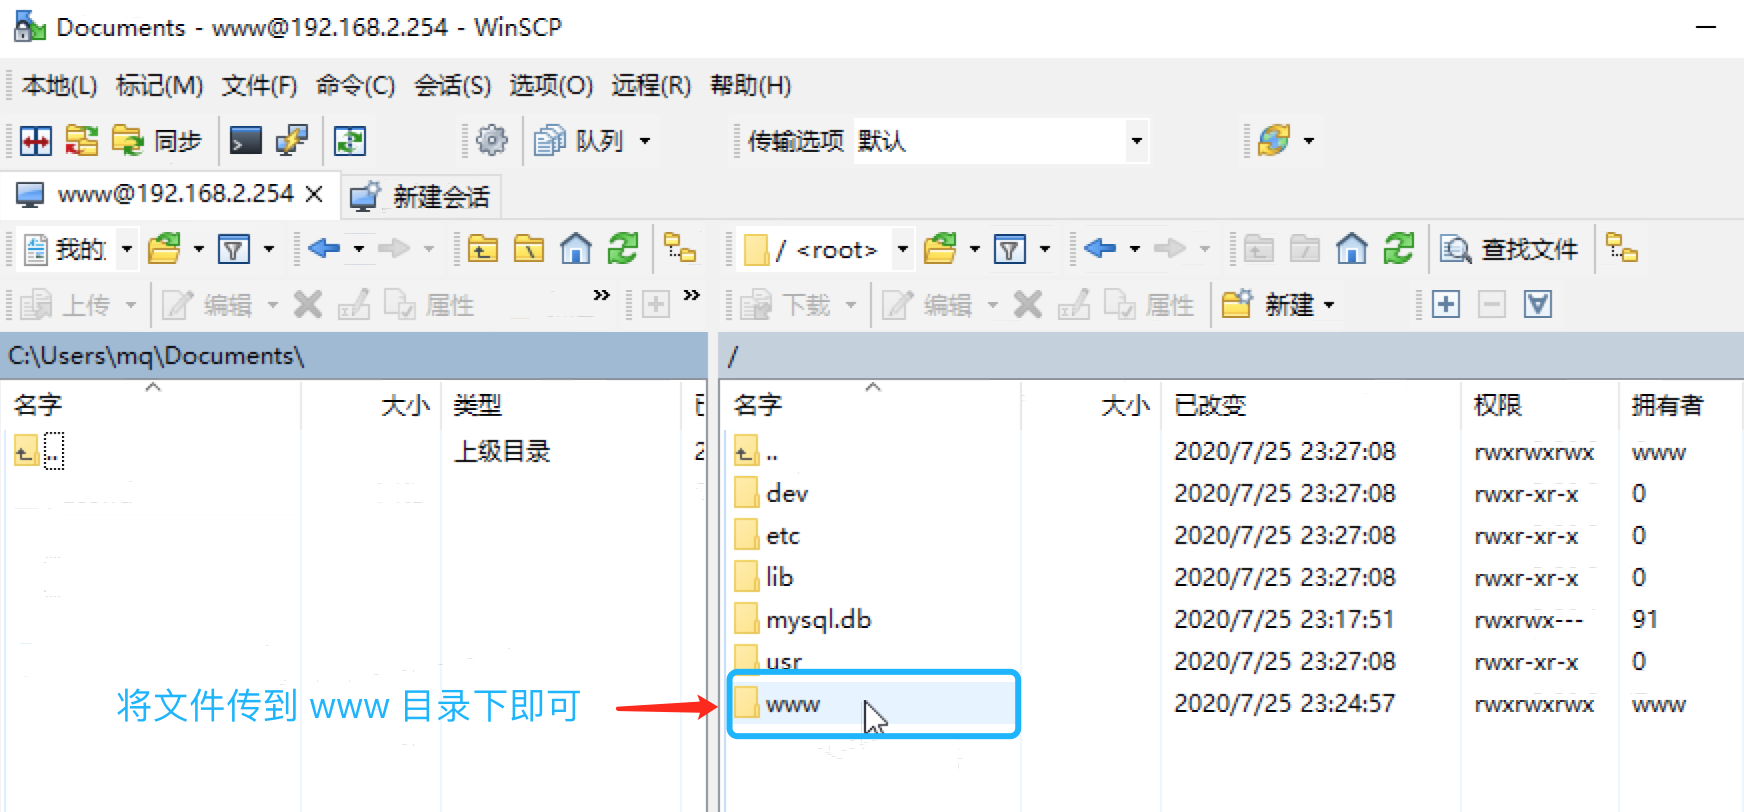This screenshot has width=1744, height=812.
Task: Expand the queue (队列) dropdown arrow
Action: coord(645,141)
